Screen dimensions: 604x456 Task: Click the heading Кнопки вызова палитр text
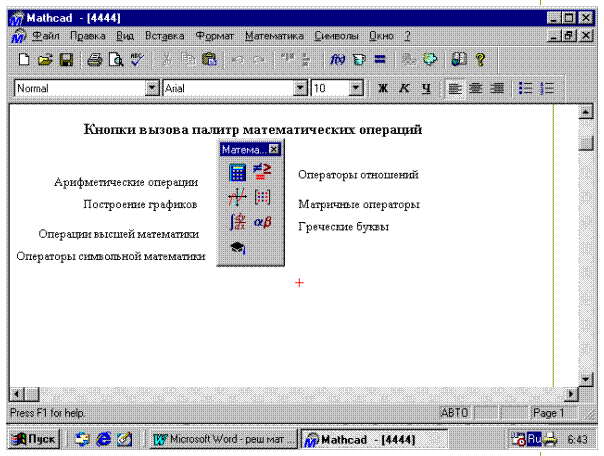[x=163, y=129]
